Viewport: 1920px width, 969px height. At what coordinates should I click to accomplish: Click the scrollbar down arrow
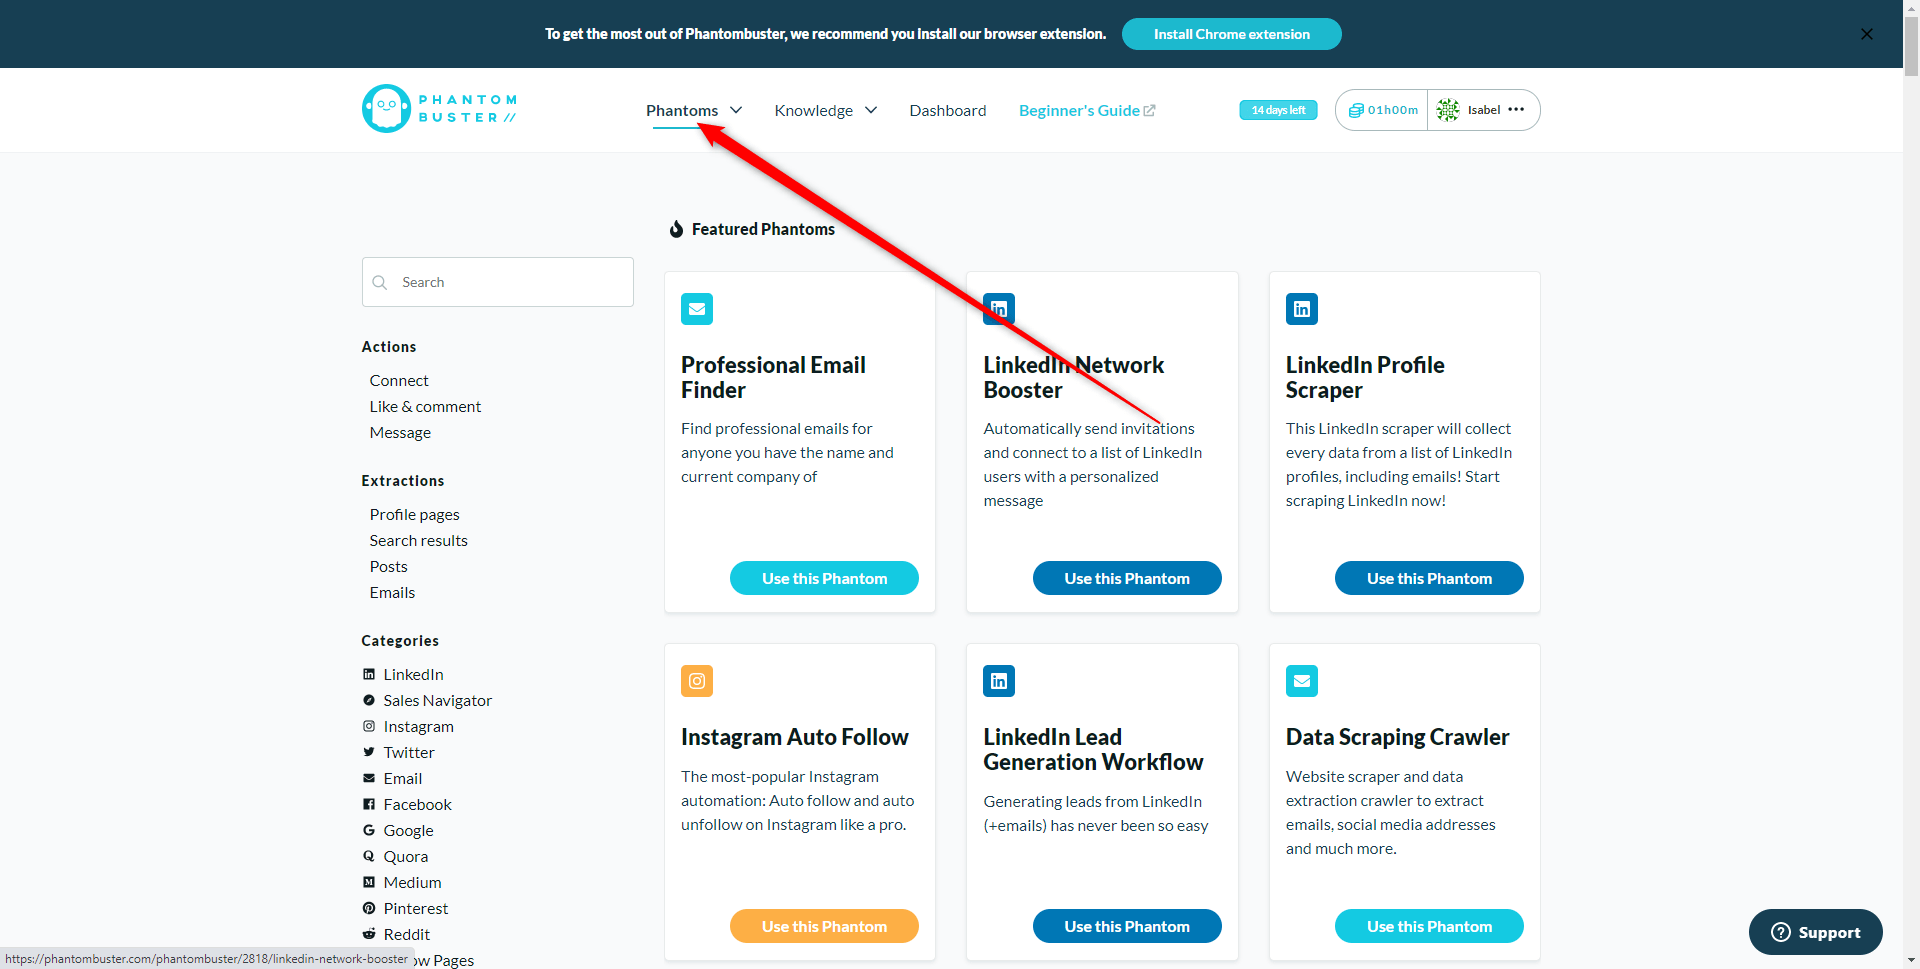click(x=1911, y=961)
